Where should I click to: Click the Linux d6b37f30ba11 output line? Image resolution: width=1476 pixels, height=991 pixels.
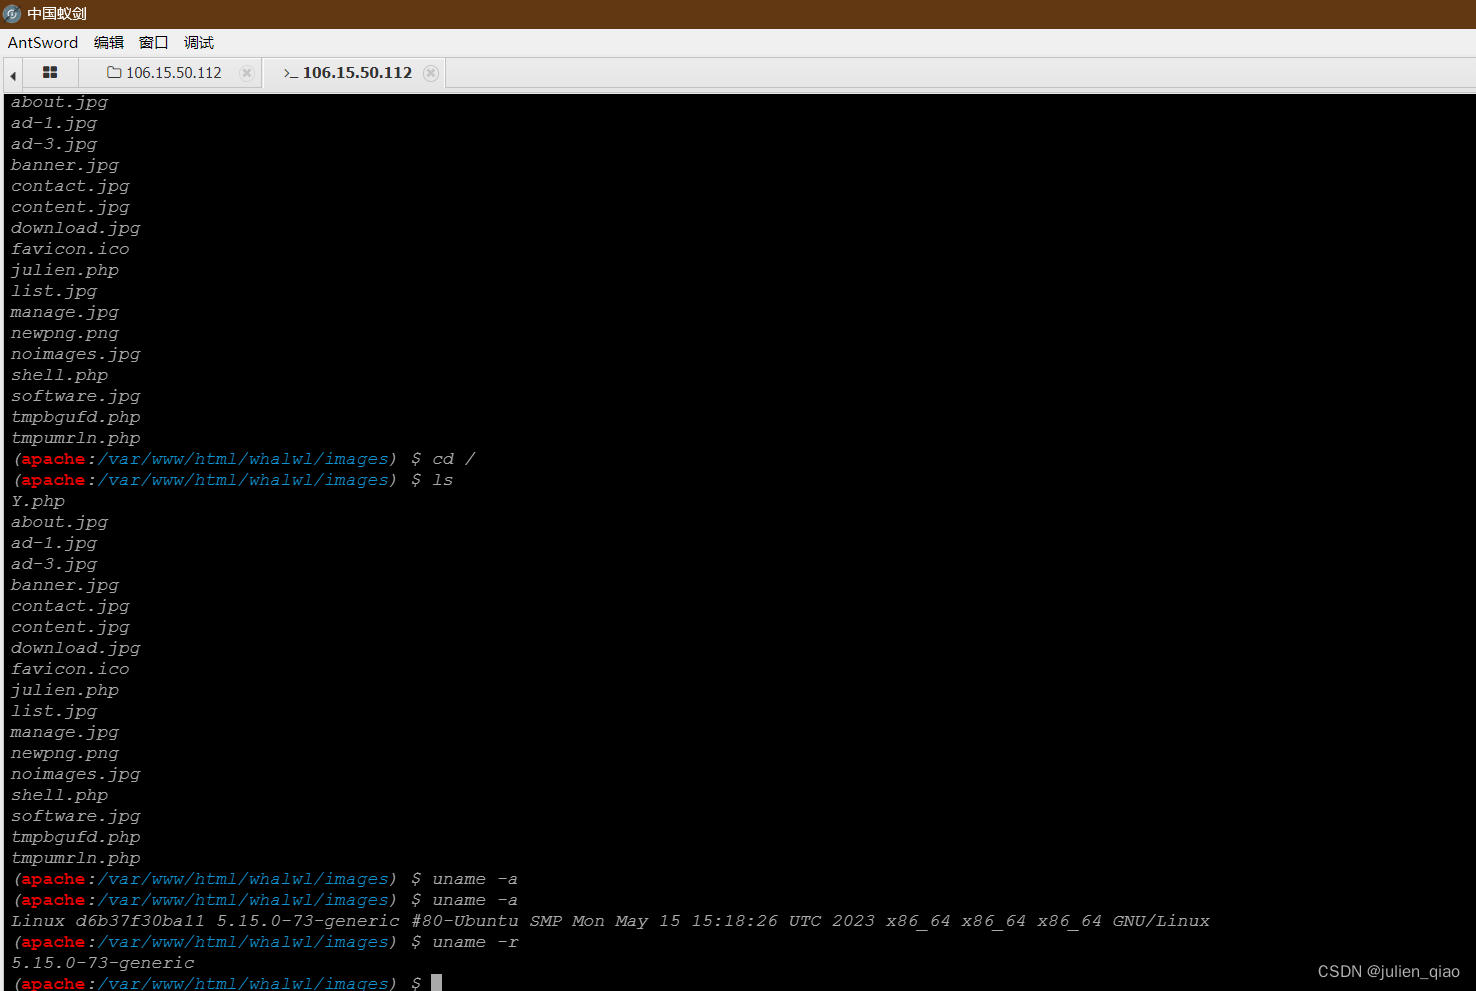pyautogui.click(x=610, y=921)
